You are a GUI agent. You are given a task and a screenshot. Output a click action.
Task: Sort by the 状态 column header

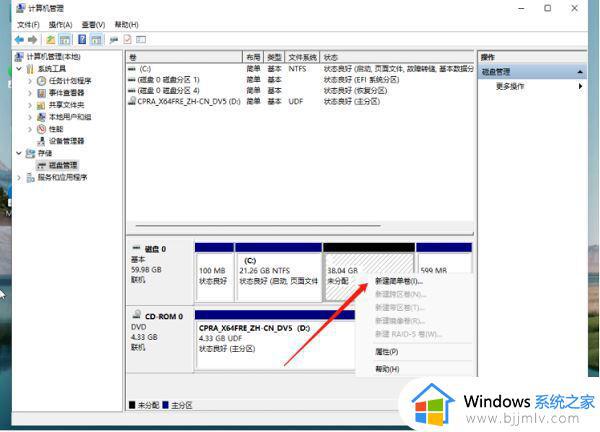397,57
